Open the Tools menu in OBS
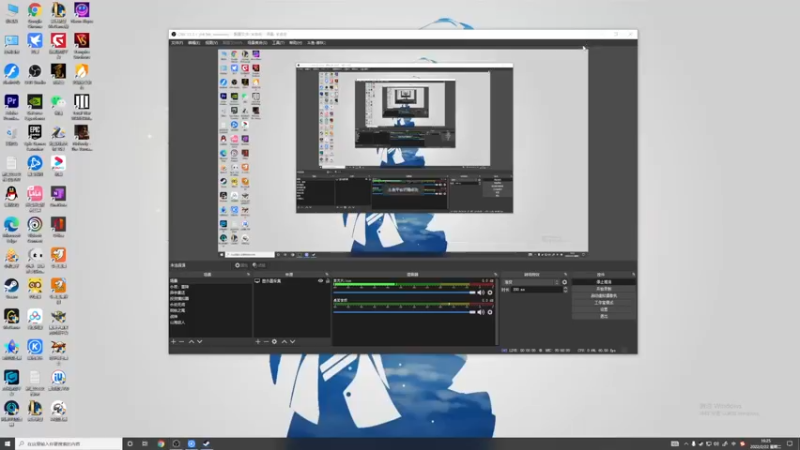800x450 pixels. click(278, 43)
